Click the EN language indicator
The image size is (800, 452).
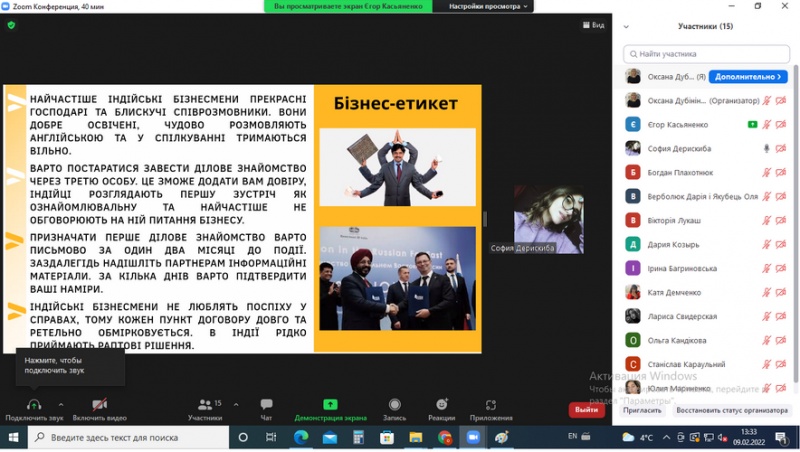(x=572, y=436)
